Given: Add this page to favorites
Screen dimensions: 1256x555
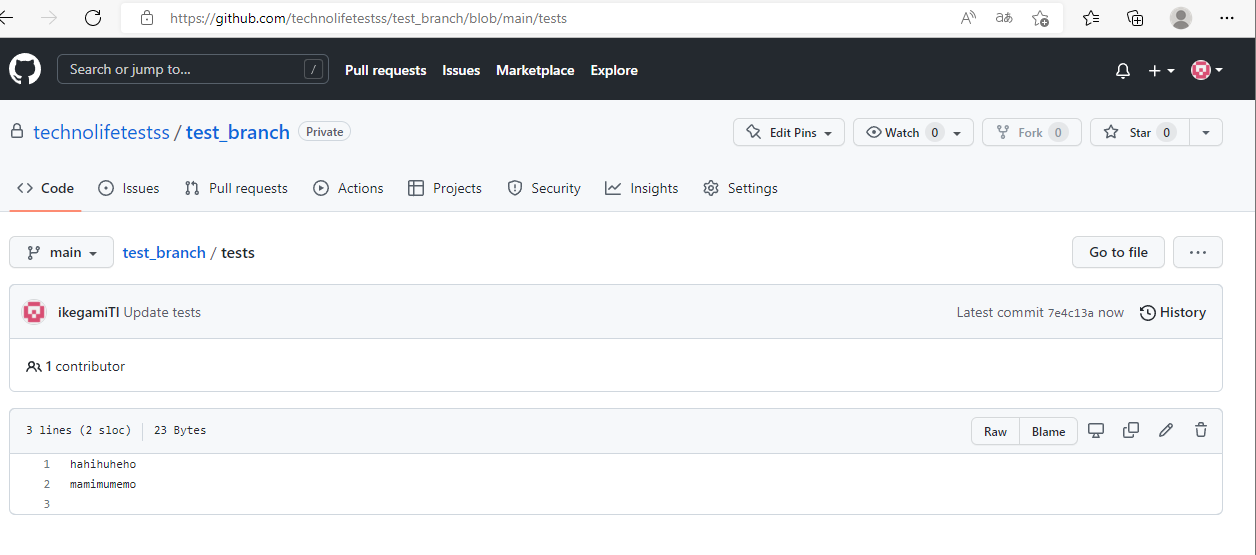Looking at the screenshot, I should click(x=1040, y=18).
